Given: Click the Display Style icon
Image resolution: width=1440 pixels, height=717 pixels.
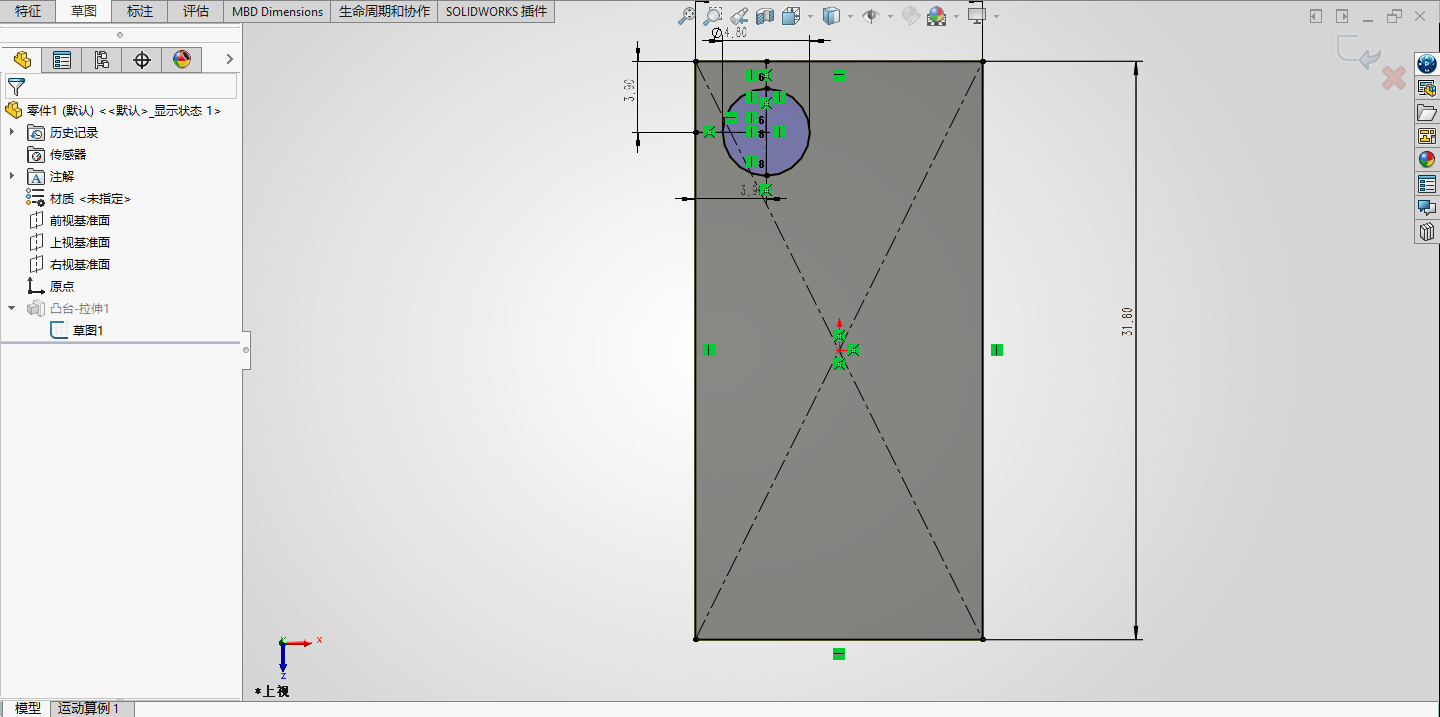Looking at the screenshot, I should 831,16.
